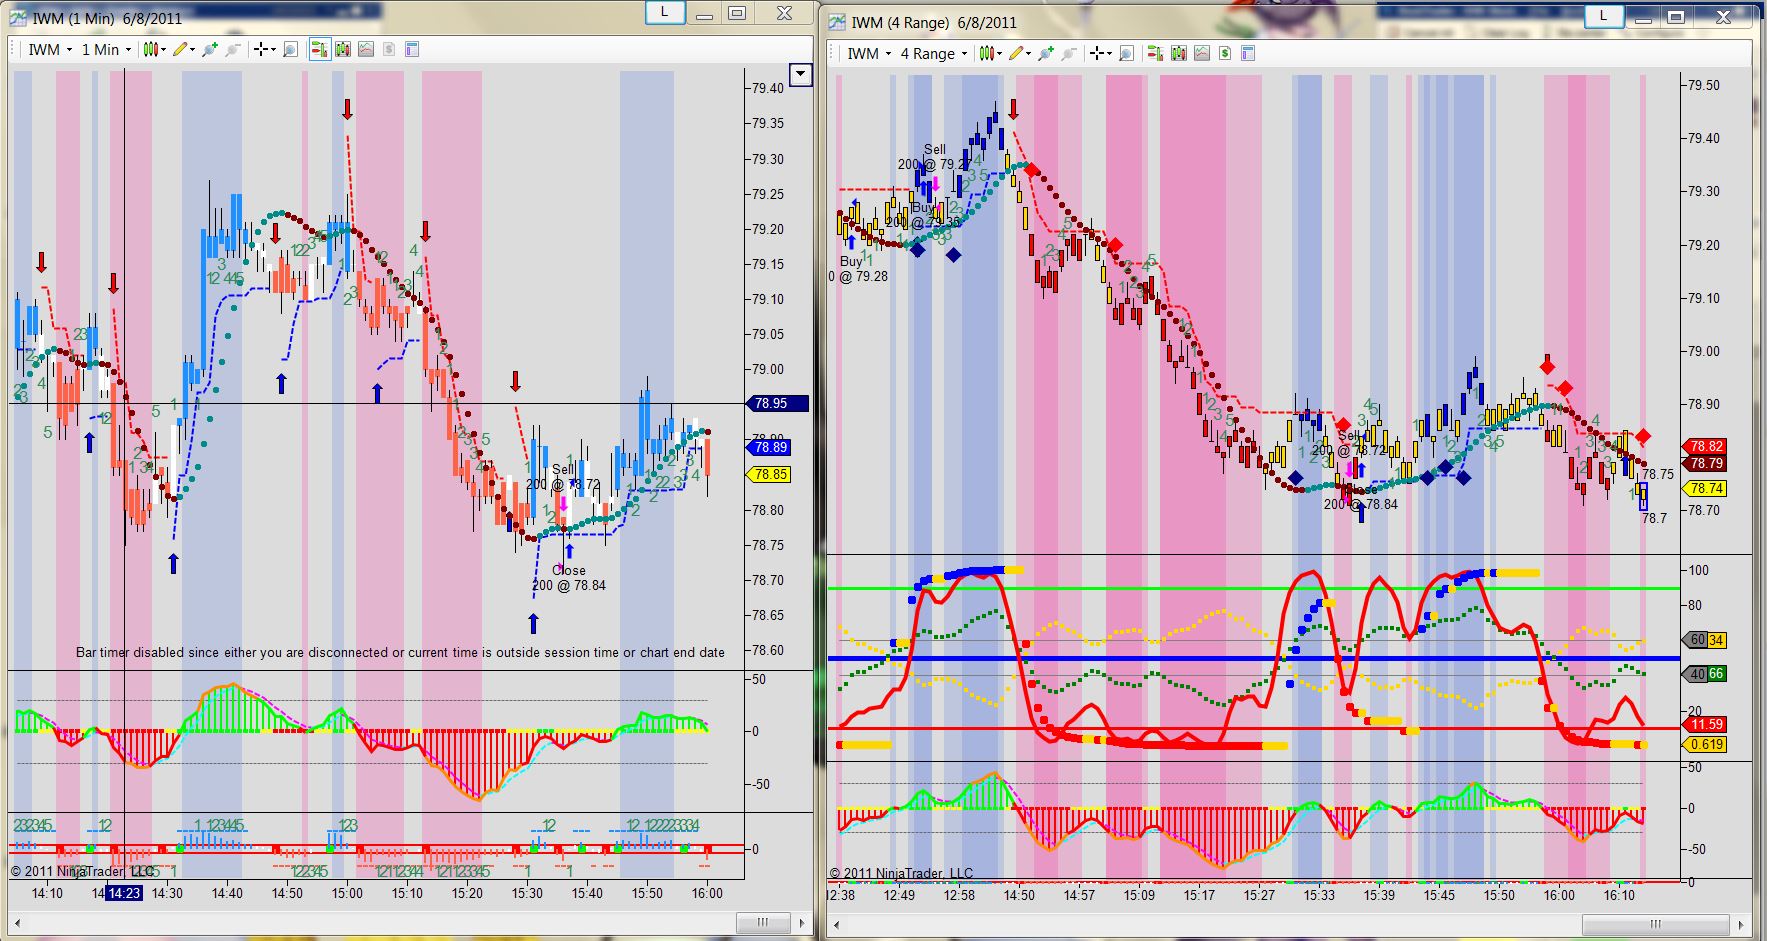Viewport: 1767px width, 941px height.
Task: Zoom in on the IWM 1 Min chart
Action: (x=210, y=49)
